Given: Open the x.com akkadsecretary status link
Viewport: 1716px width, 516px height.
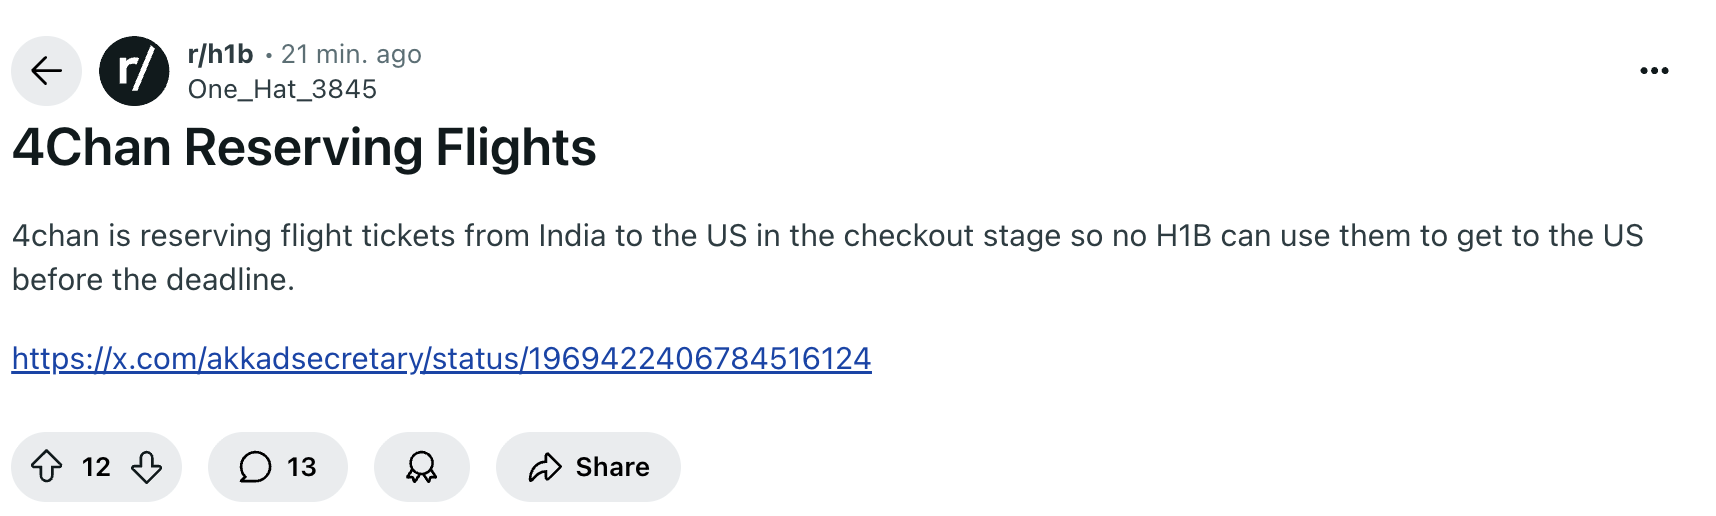Looking at the screenshot, I should [x=441, y=358].
